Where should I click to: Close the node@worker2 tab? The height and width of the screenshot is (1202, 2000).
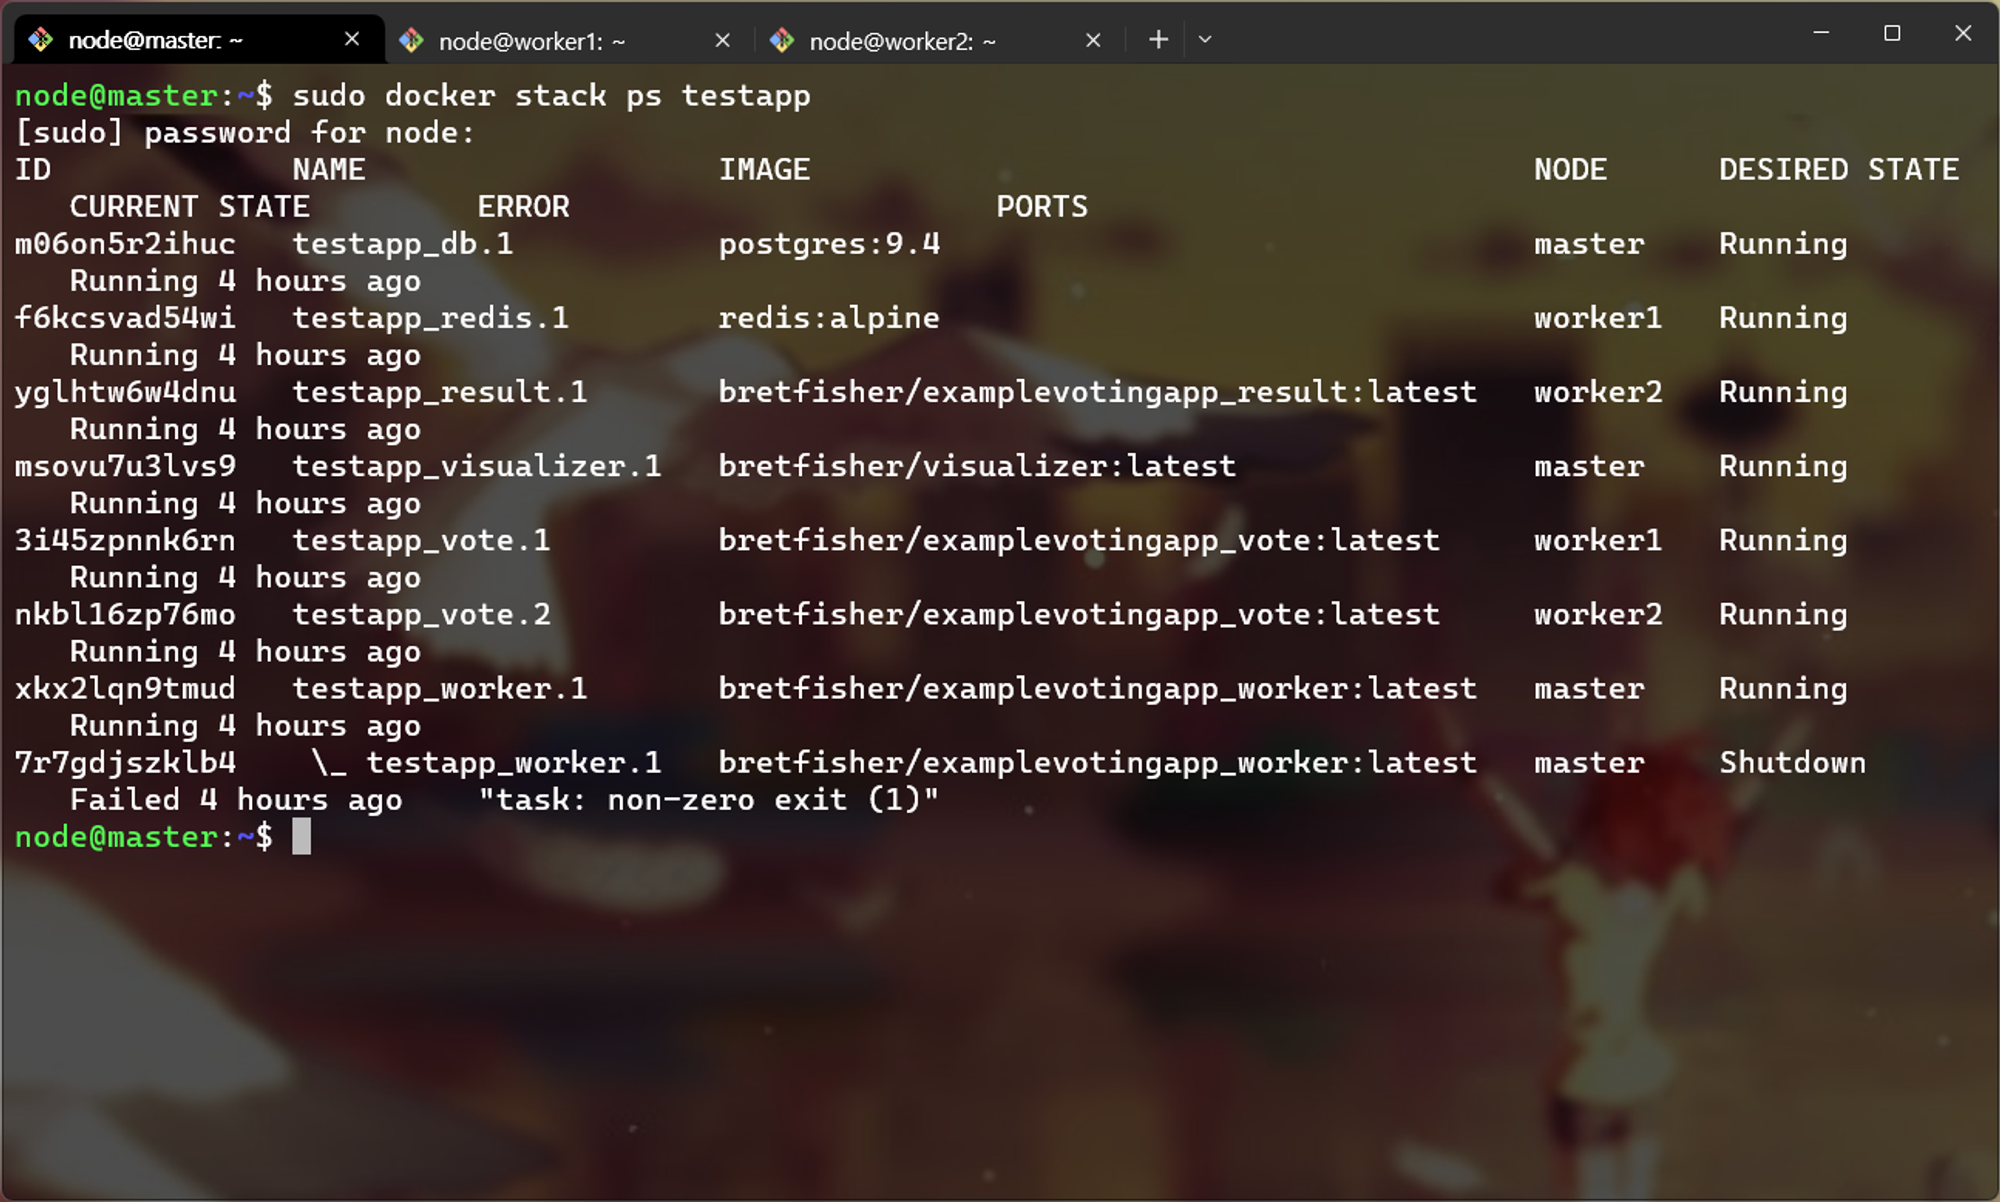click(x=1093, y=40)
